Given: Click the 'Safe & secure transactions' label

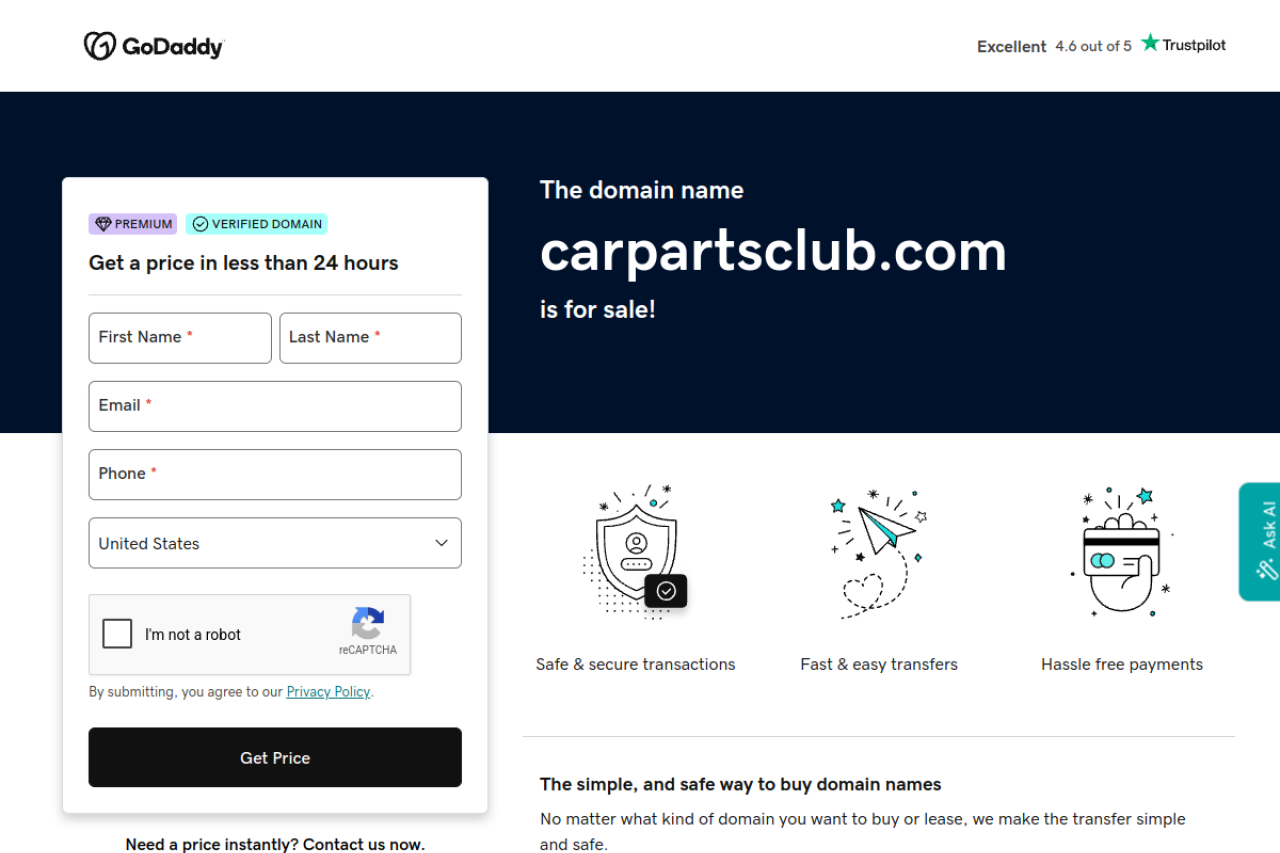Looking at the screenshot, I should (636, 664).
